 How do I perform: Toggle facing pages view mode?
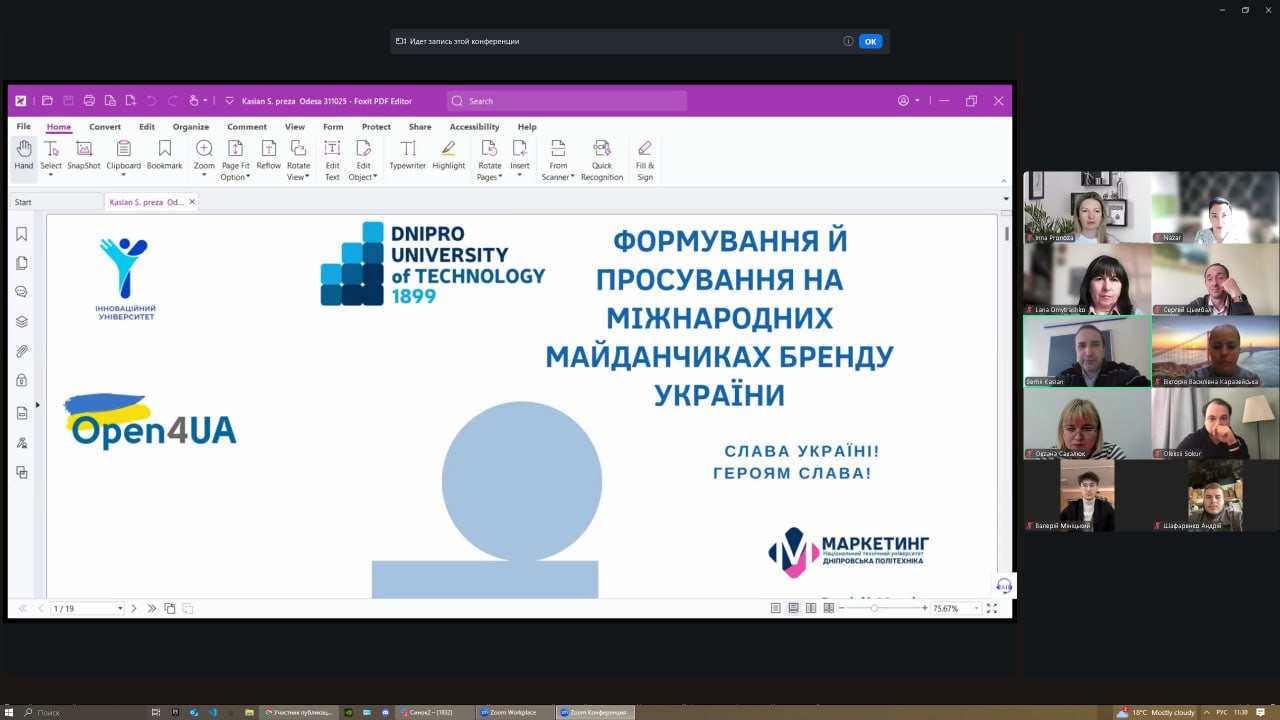[x=811, y=608]
